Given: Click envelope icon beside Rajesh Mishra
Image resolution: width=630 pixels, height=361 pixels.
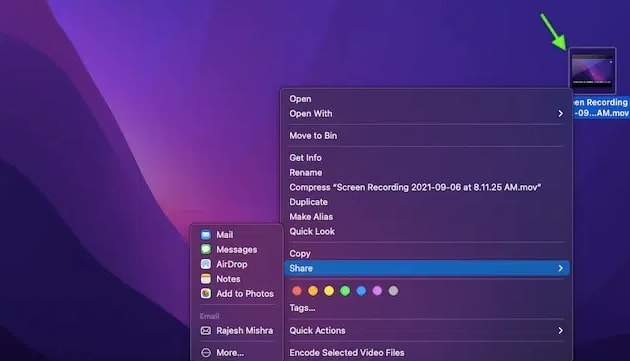Looking at the screenshot, I should point(206,330).
